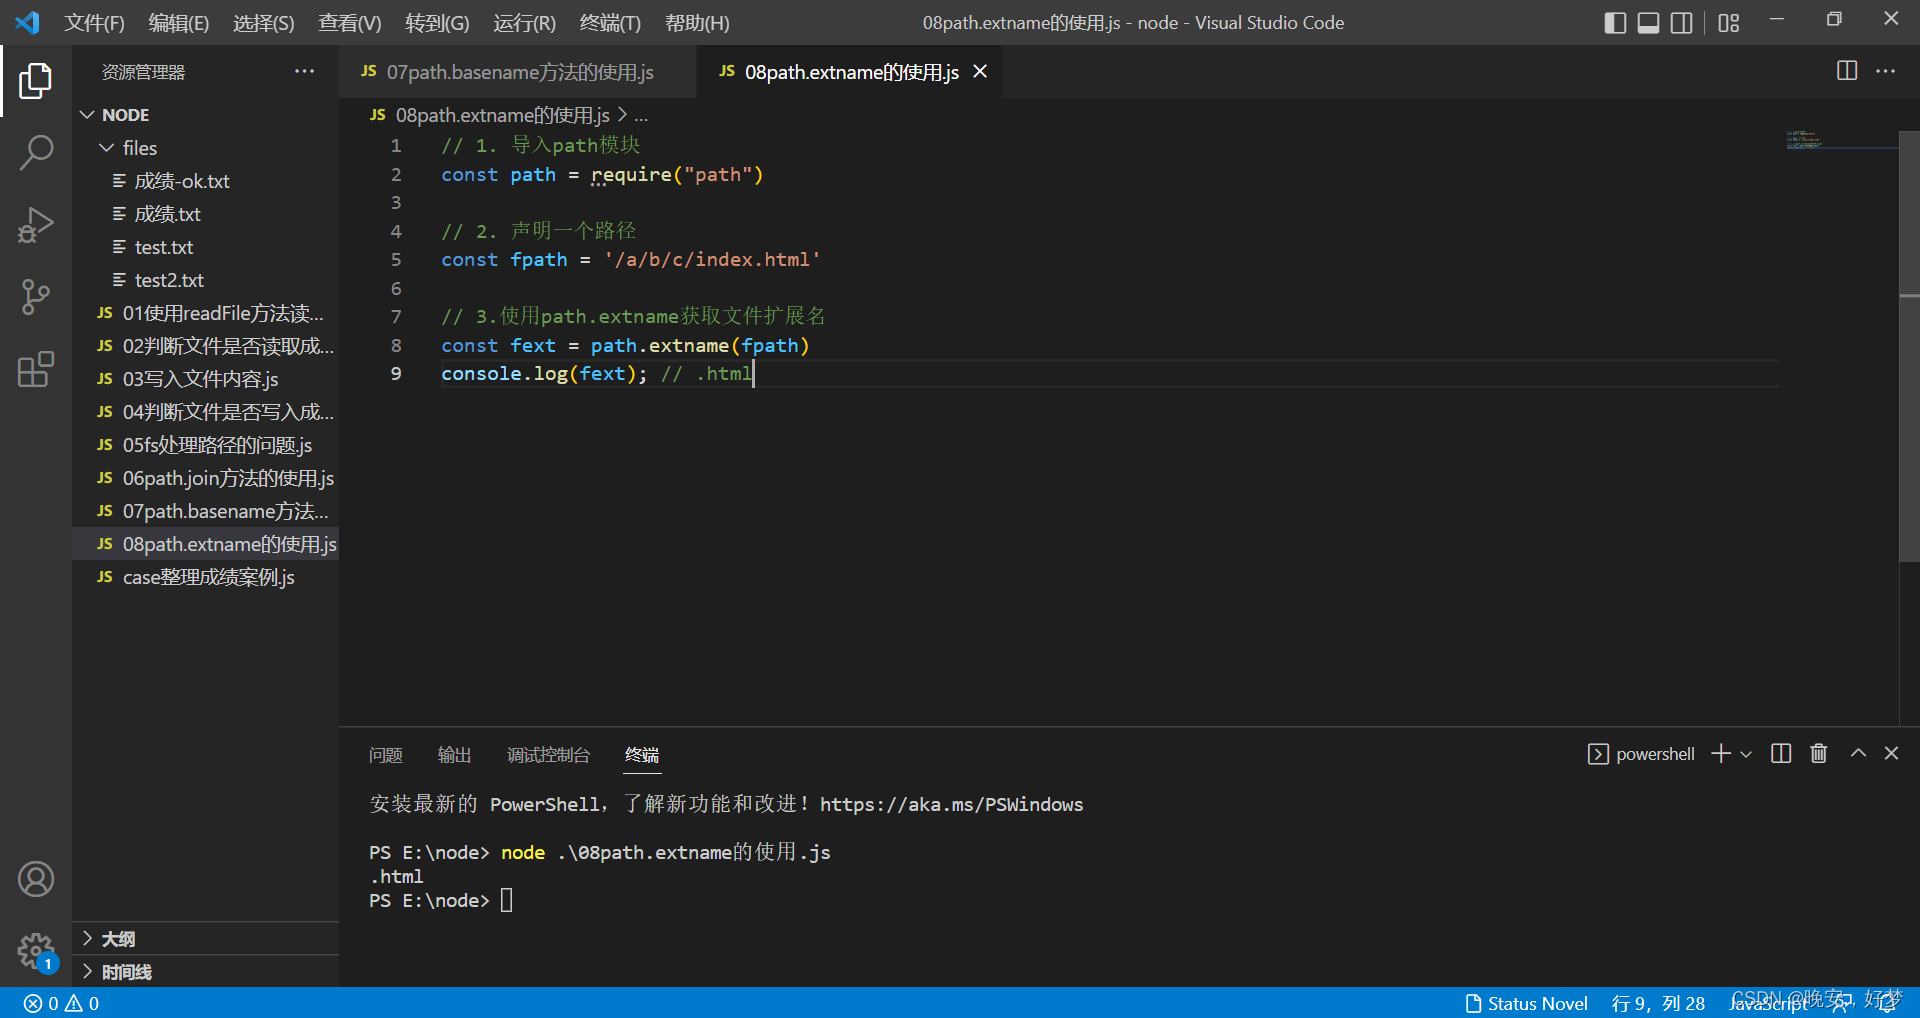Click on code line 5 fpath declaration
1920x1018 pixels.
point(631,260)
